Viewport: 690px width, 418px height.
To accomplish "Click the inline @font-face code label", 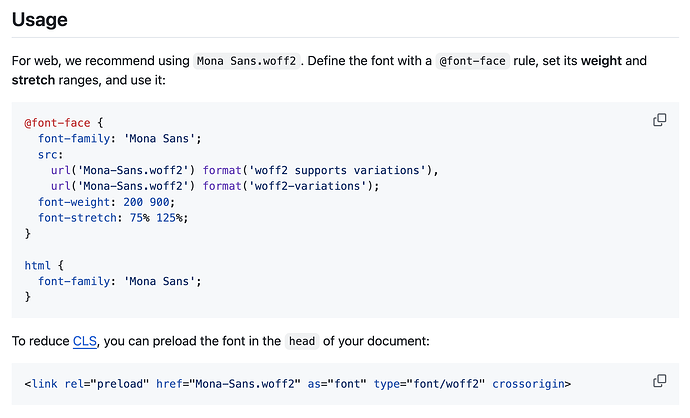I will pos(472,61).
